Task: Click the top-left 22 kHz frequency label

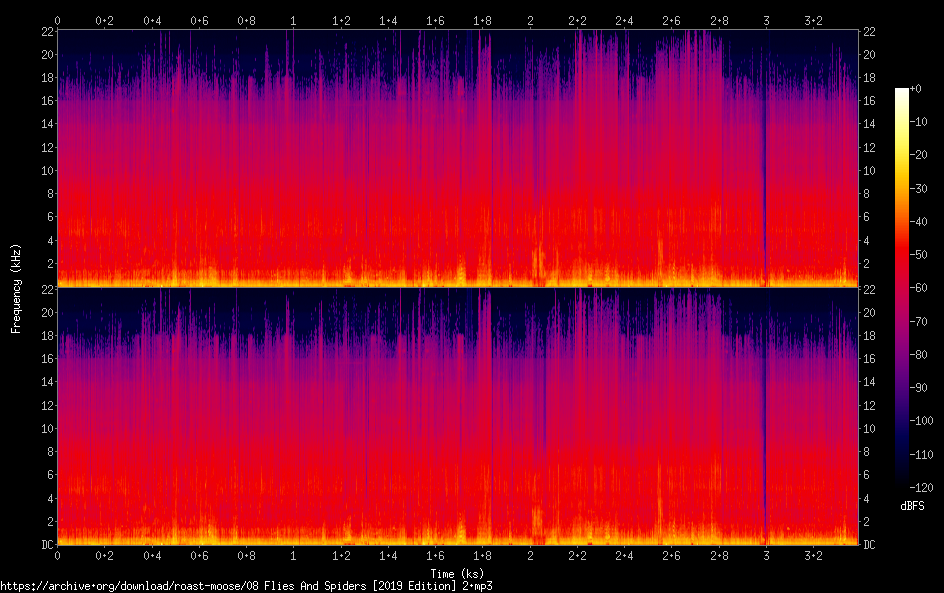Action: [44, 32]
